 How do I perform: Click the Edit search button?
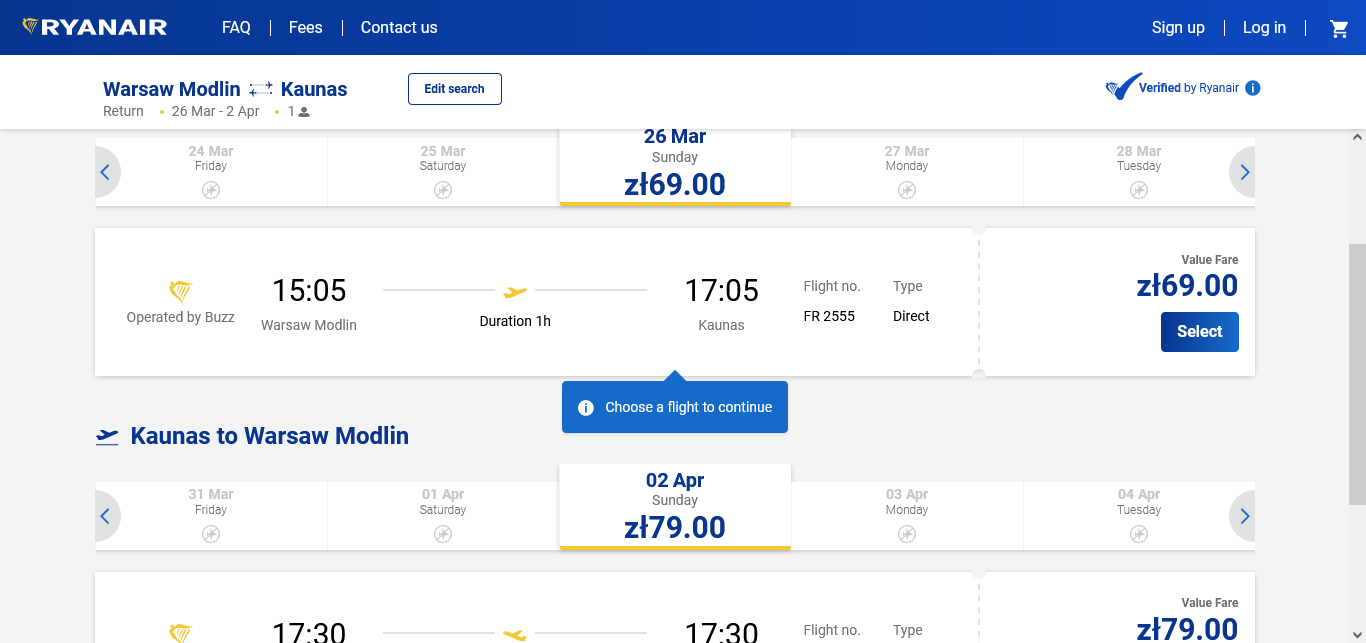click(x=455, y=89)
